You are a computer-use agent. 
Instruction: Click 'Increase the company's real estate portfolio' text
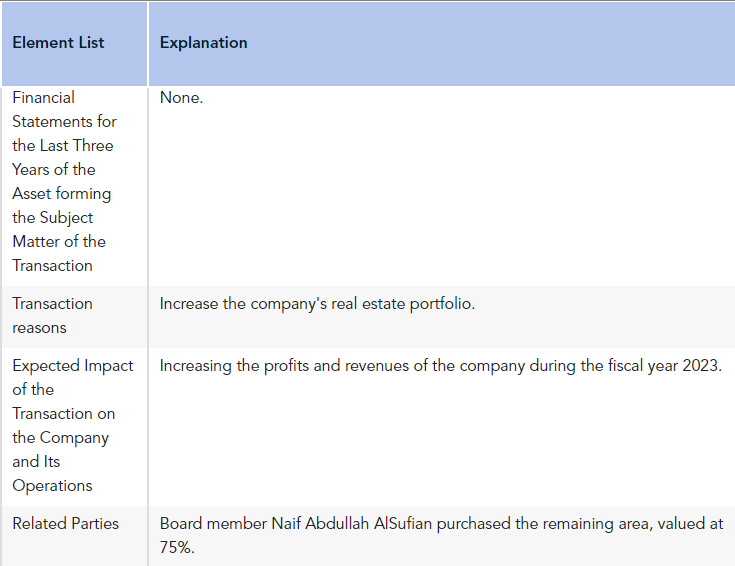click(x=317, y=304)
